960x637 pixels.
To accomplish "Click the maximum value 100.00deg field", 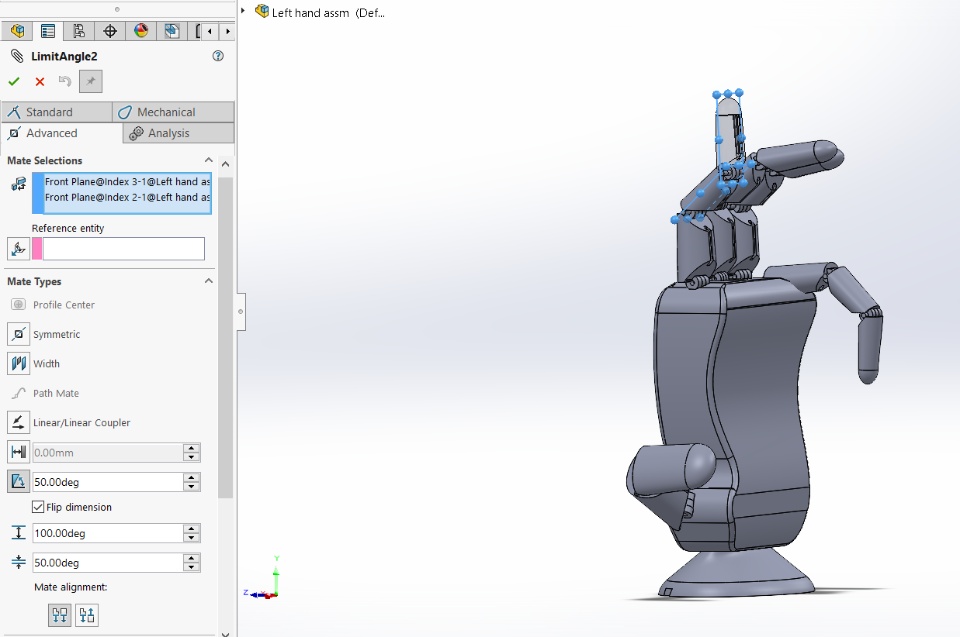I will point(107,533).
